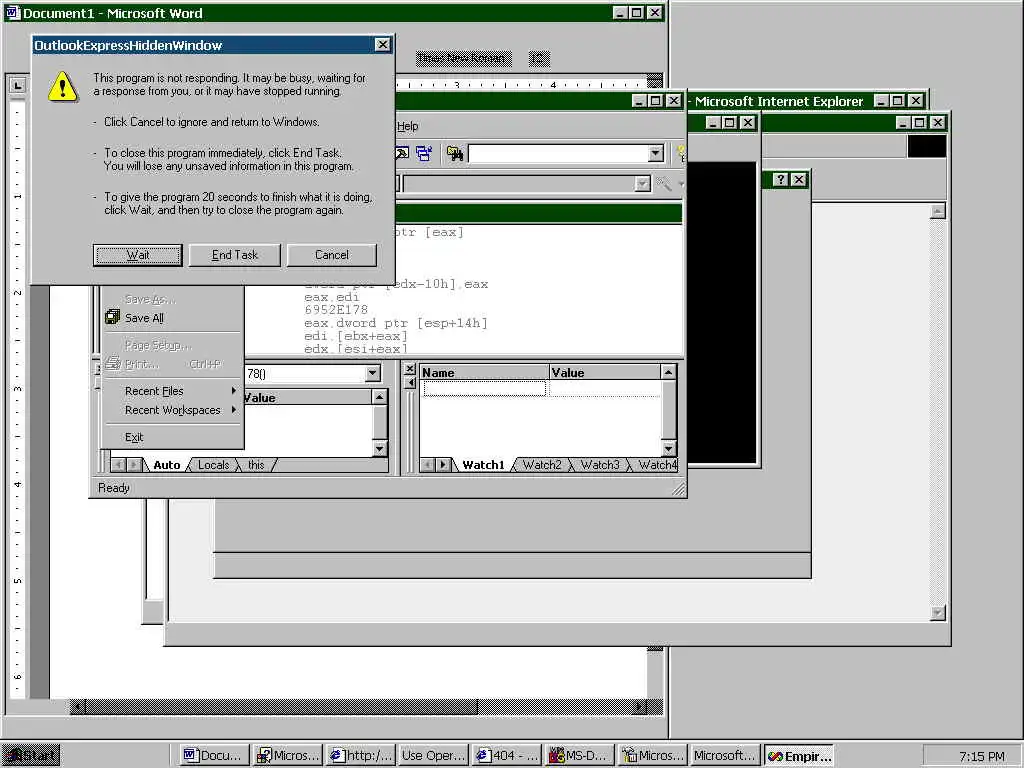Click the Watch window scroll down arrow
This screenshot has height=768, width=1024.
[x=668, y=449]
